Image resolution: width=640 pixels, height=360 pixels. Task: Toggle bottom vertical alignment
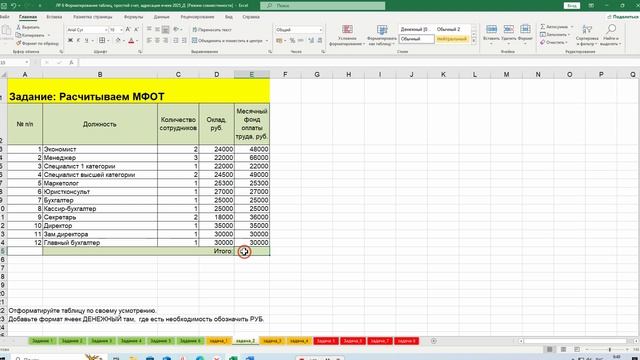[x=165, y=29]
